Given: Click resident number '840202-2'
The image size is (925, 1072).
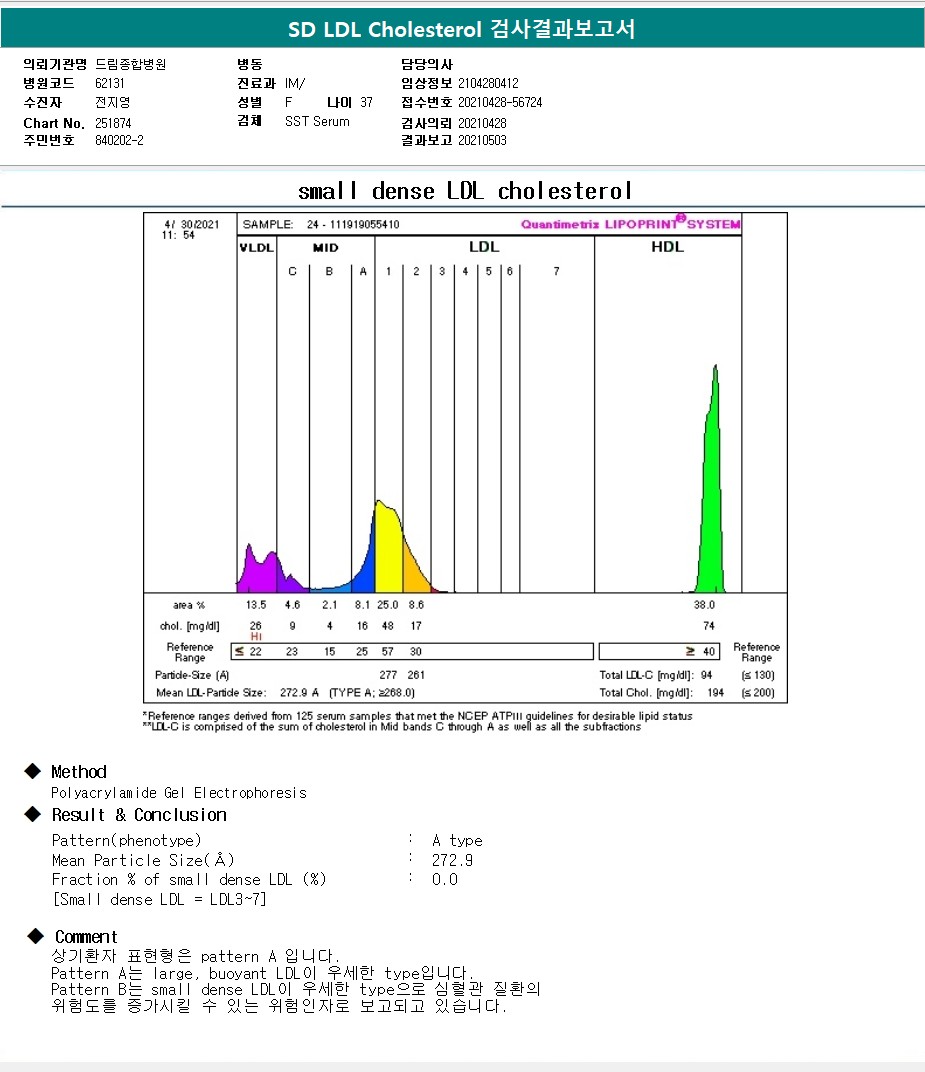Looking at the screenshot, I should tap(119, 140).
